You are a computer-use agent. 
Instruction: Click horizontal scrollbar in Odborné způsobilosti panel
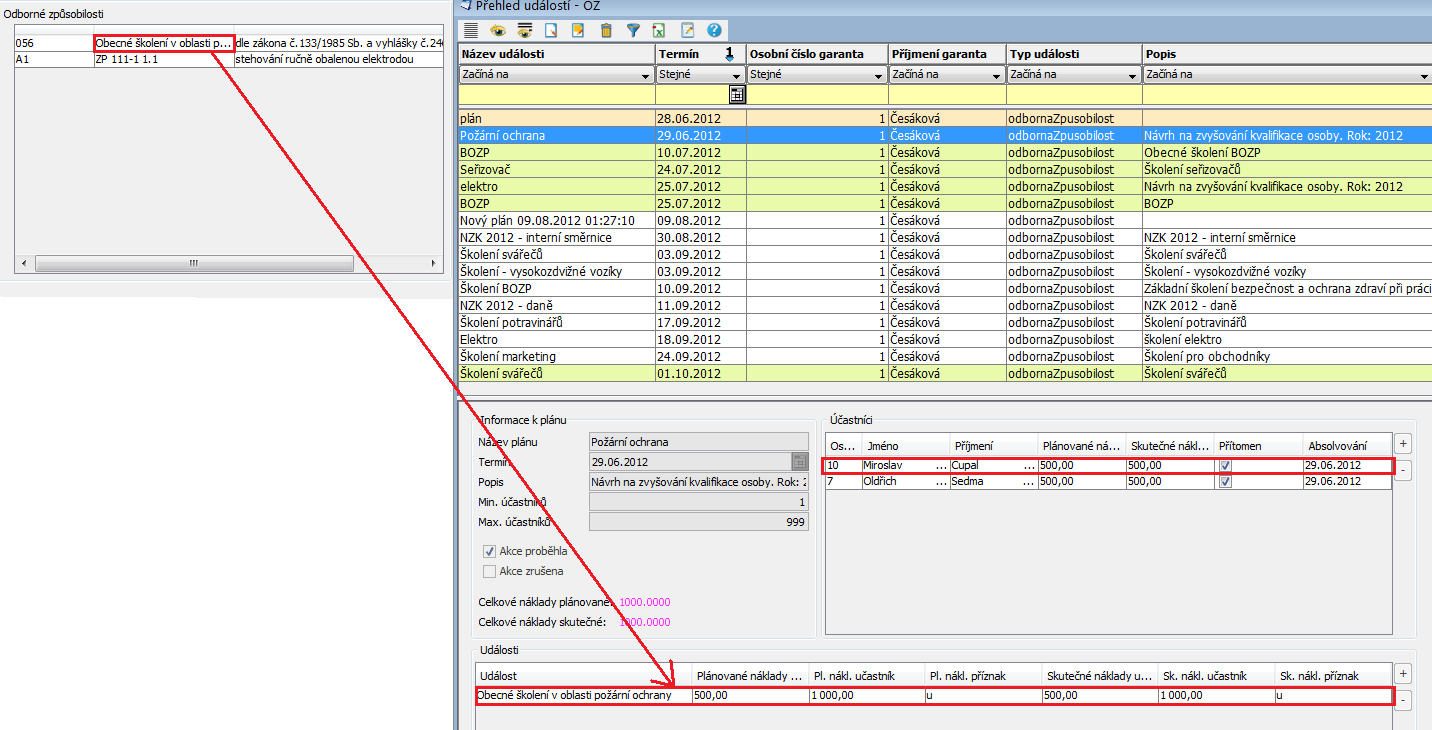click(193, 263)
